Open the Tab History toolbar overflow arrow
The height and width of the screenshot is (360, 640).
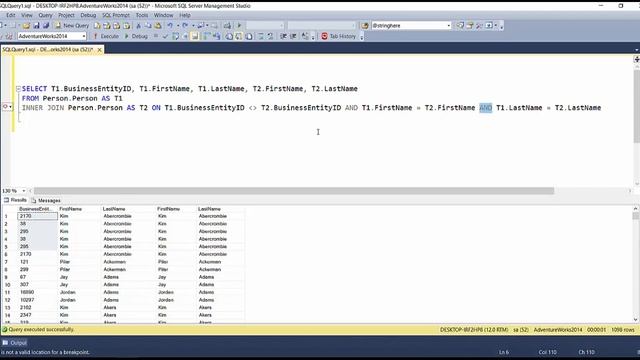pos(362,38)
